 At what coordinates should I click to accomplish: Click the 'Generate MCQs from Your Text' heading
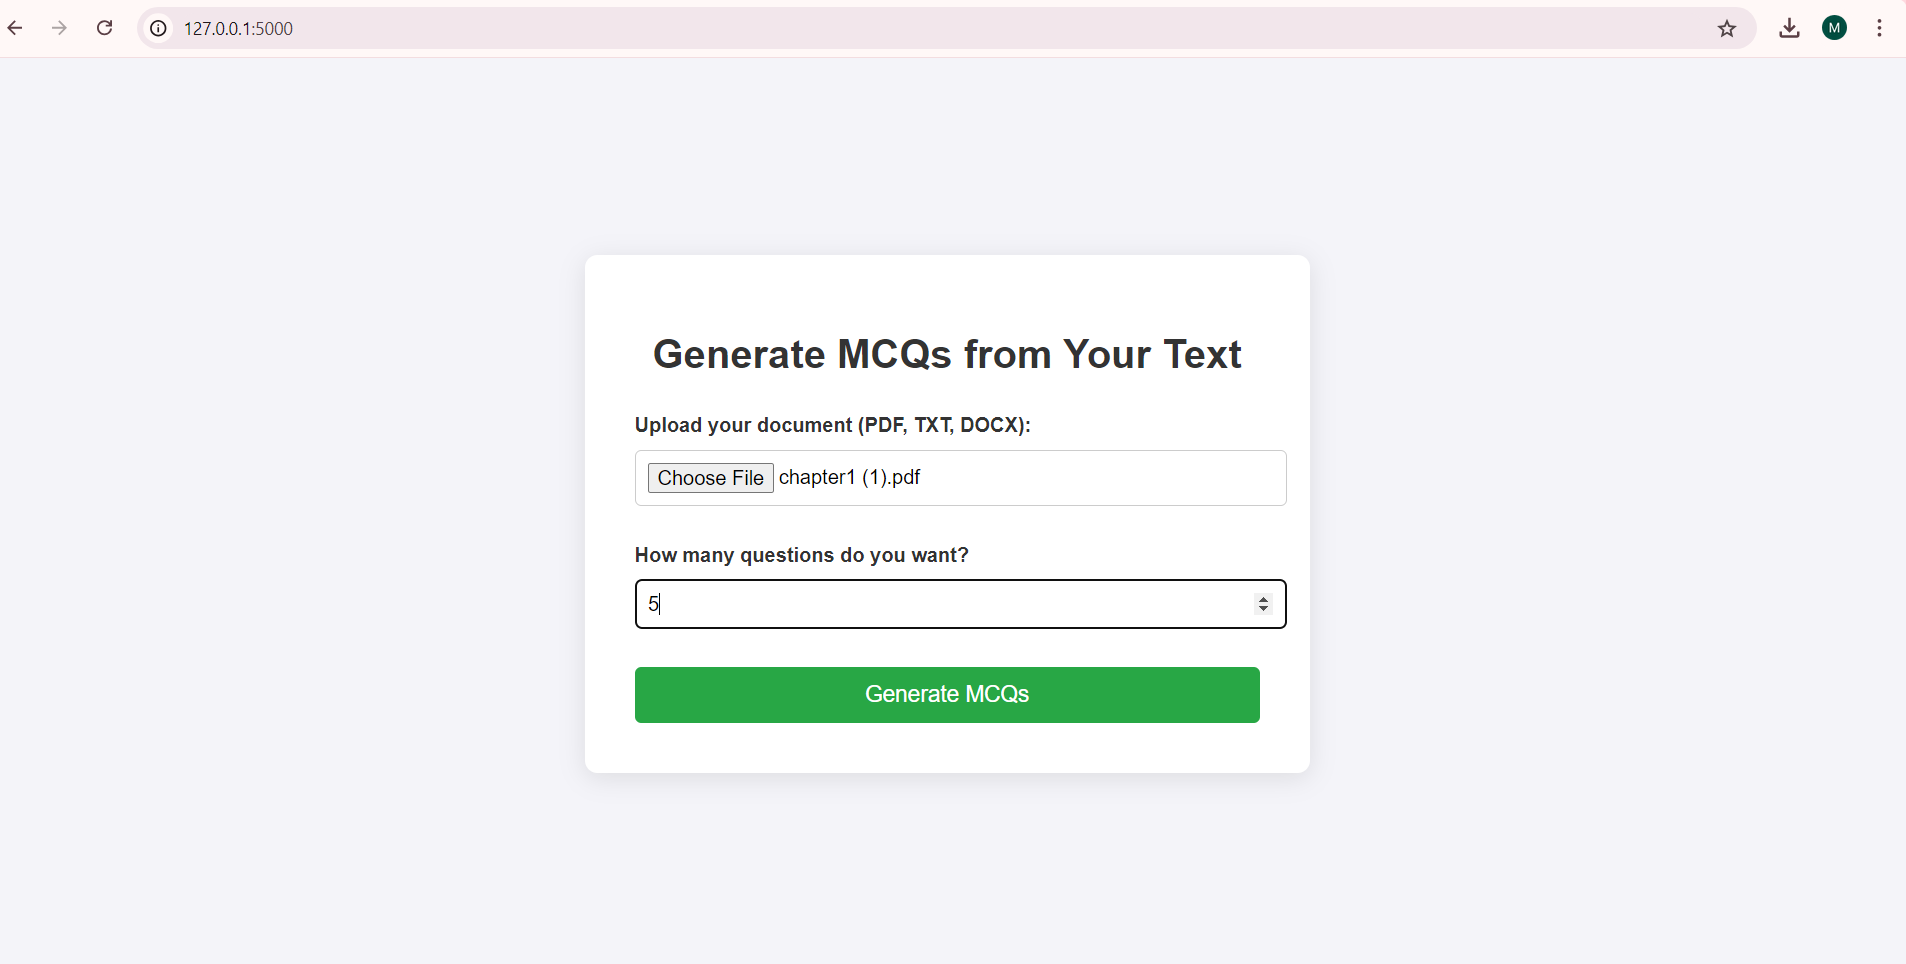947,354
